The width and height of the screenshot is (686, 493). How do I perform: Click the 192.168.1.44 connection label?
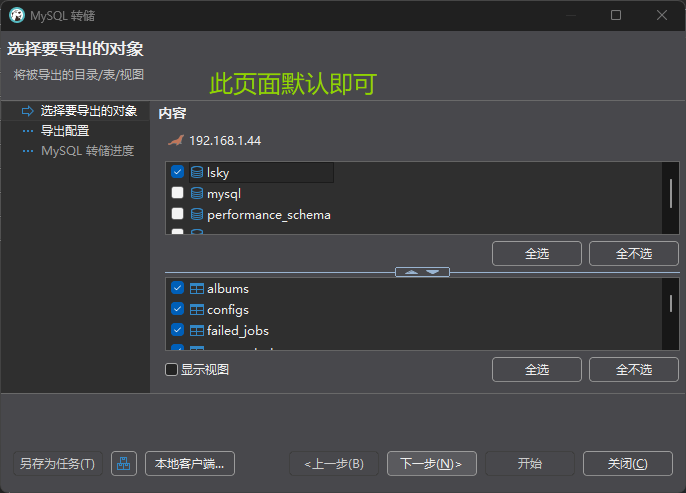pos(225,140)
